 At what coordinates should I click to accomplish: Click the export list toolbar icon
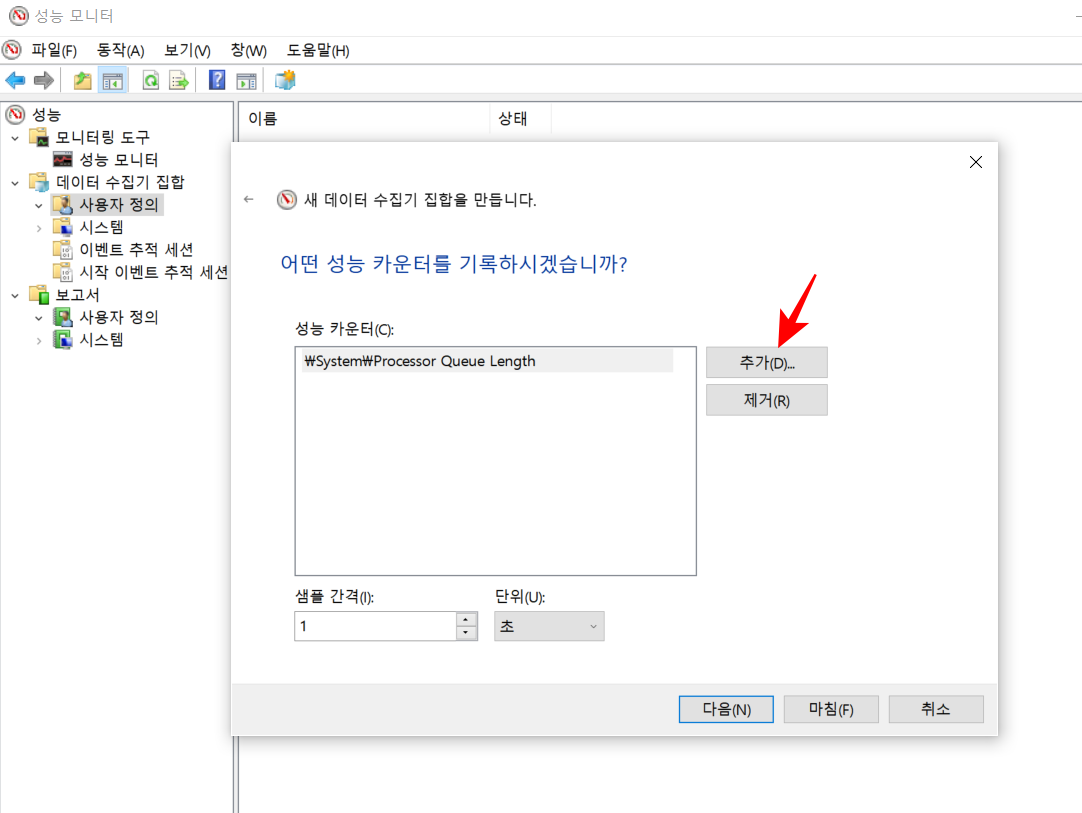coord(178,80)
